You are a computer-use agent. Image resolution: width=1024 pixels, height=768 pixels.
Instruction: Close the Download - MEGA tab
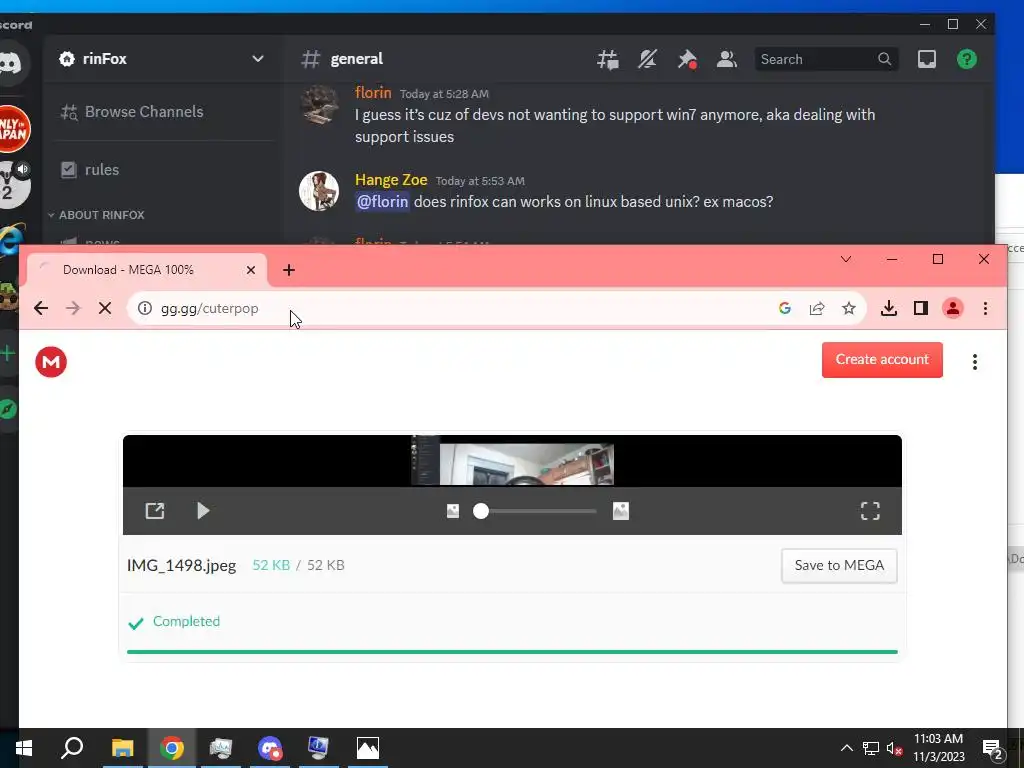coord(251,270)
